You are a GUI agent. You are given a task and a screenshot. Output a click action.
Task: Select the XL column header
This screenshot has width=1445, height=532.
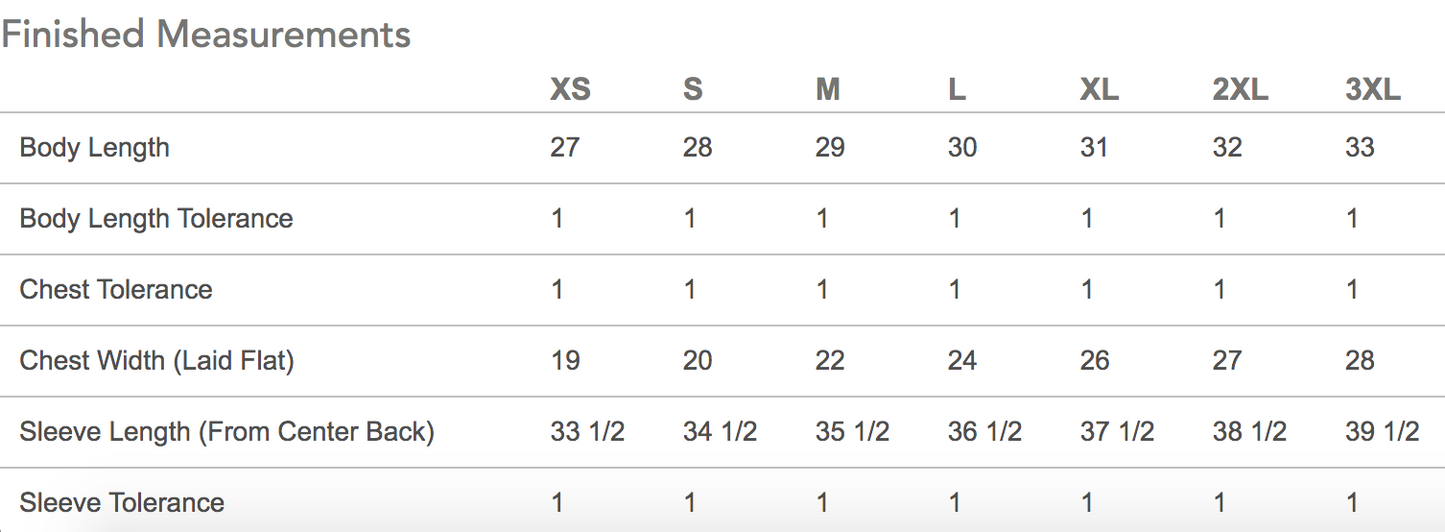coord(1099,90)
